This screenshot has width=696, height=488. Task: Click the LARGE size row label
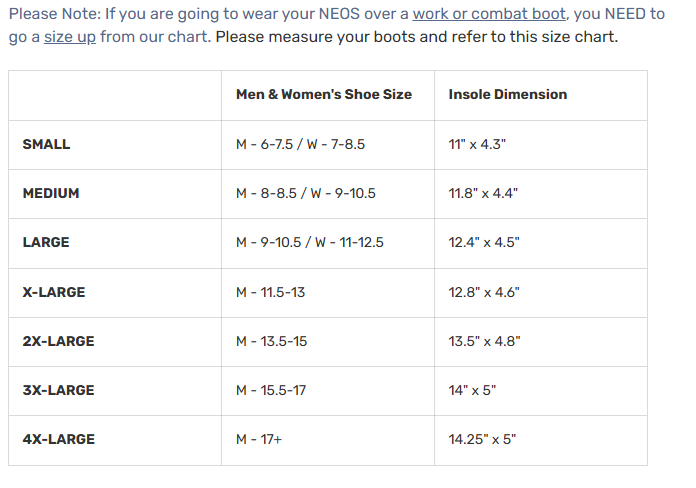(x=46, y=242)
